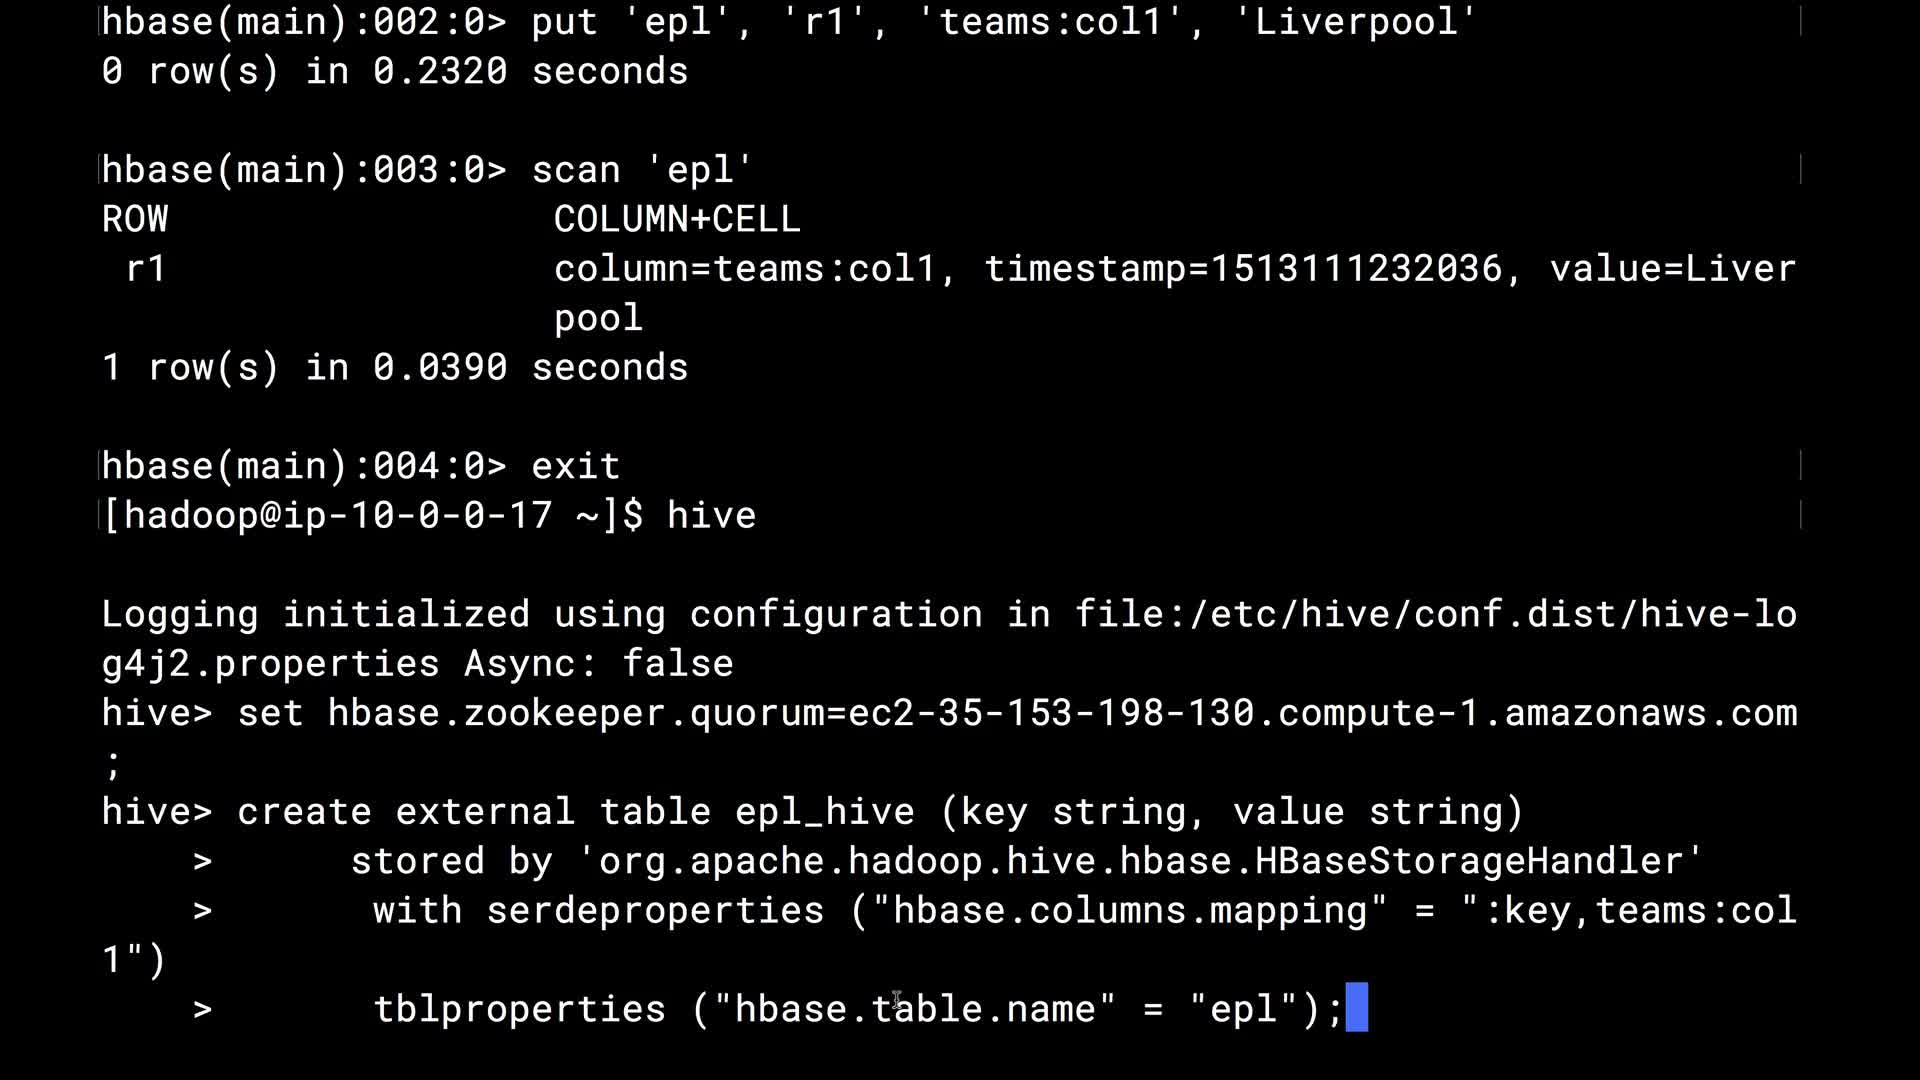The width and height of the screenshot is (1920, 1080).
Task: Click 'Liverpool' in the put command
Action: coord(1355,22)
